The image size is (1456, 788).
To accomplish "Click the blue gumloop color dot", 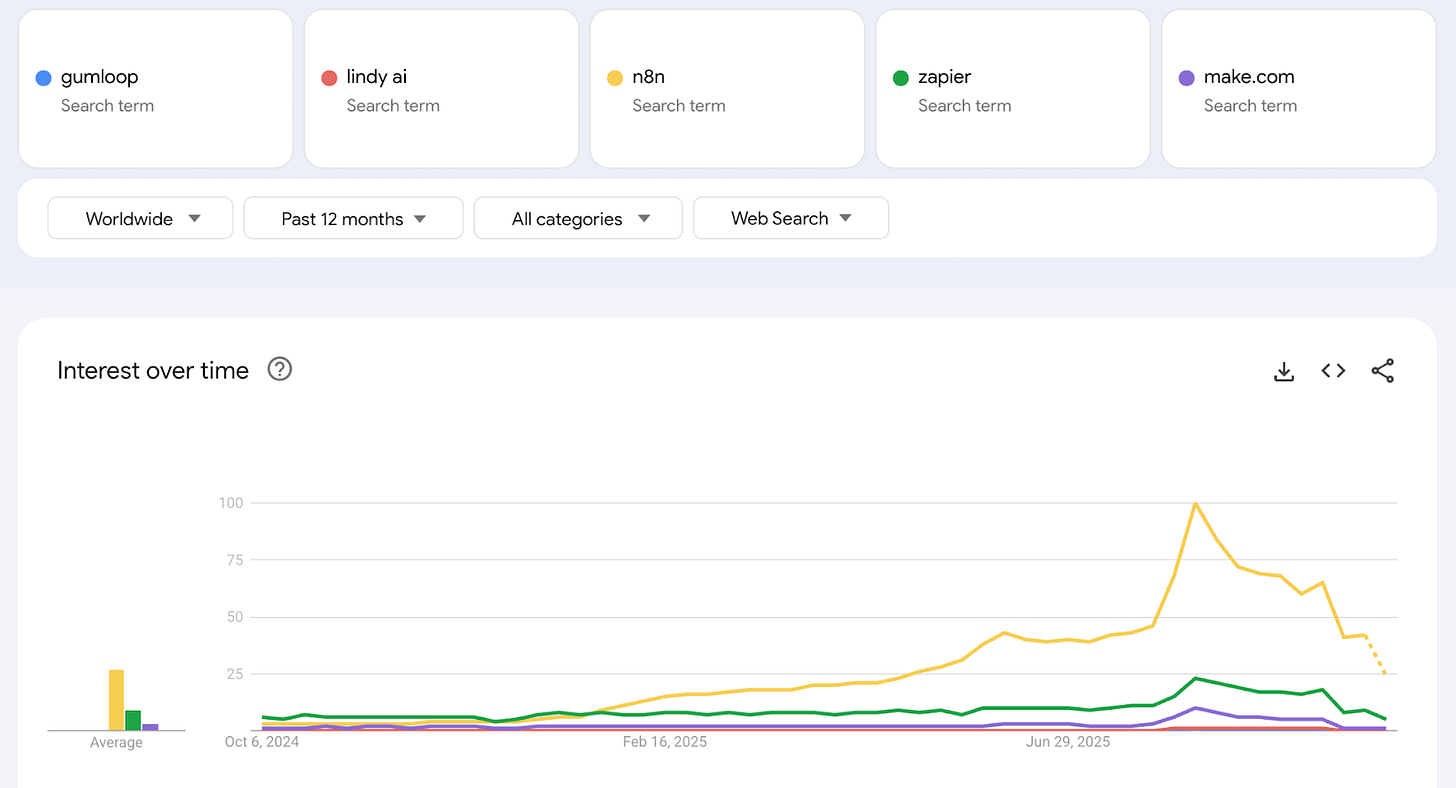I will 42,77.
